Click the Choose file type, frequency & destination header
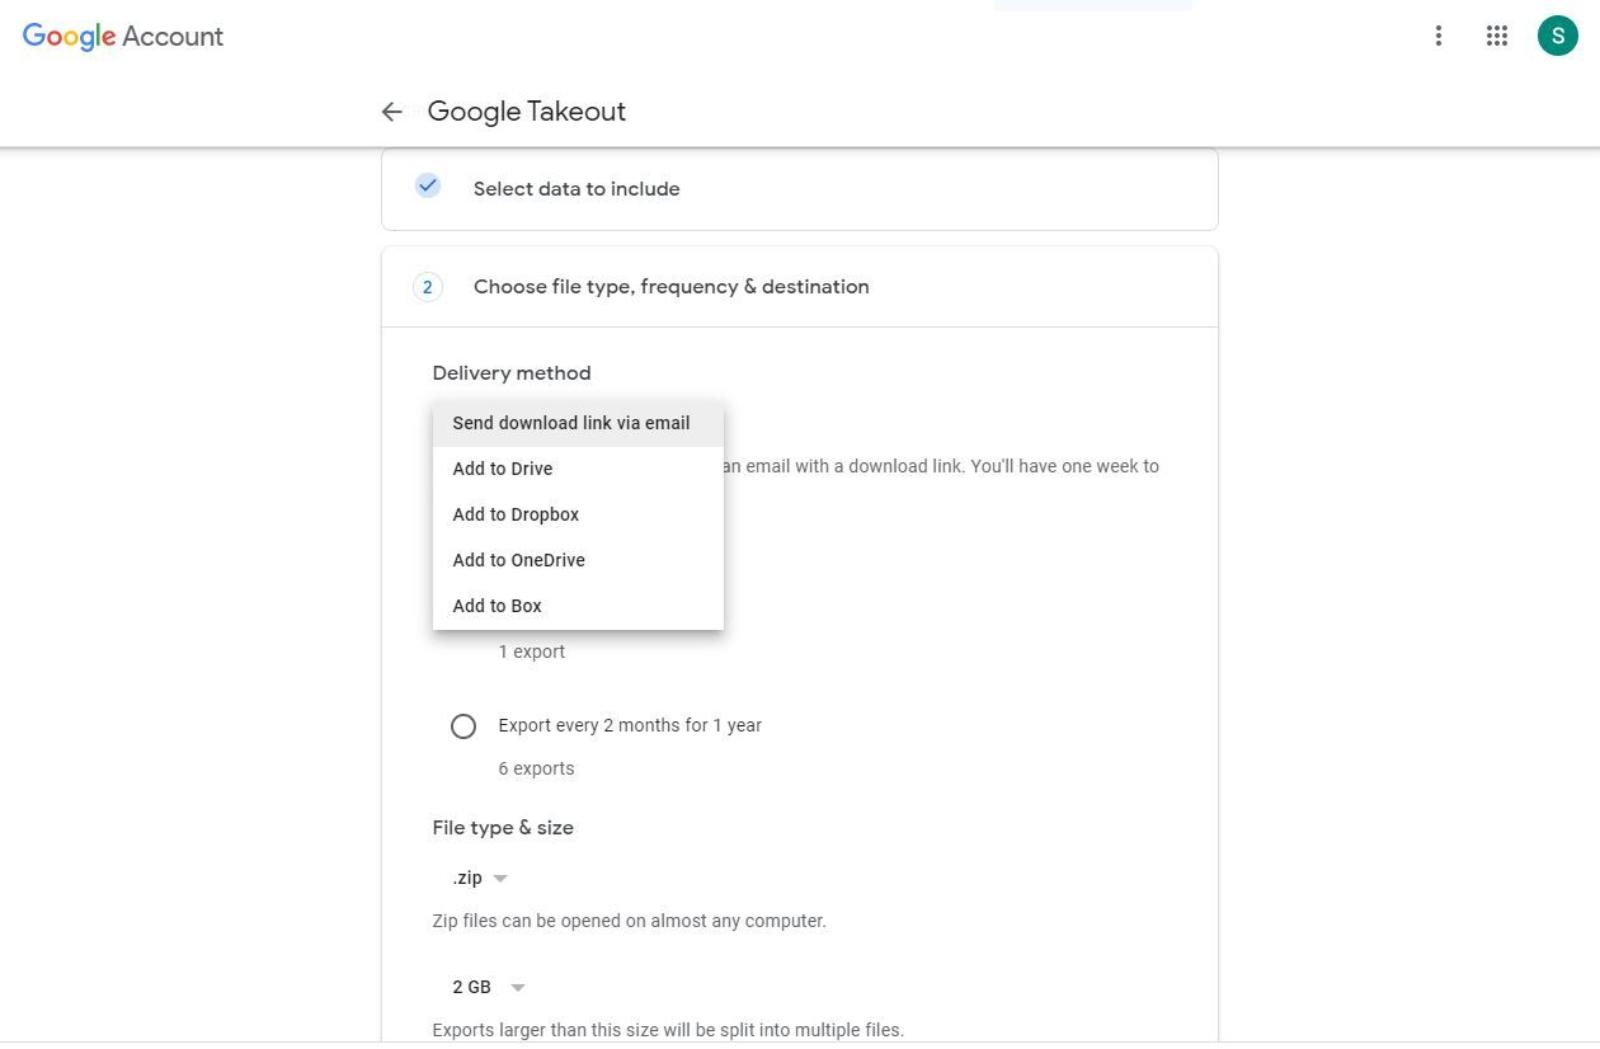1600x1049 pixels. (x=671, y=287)
